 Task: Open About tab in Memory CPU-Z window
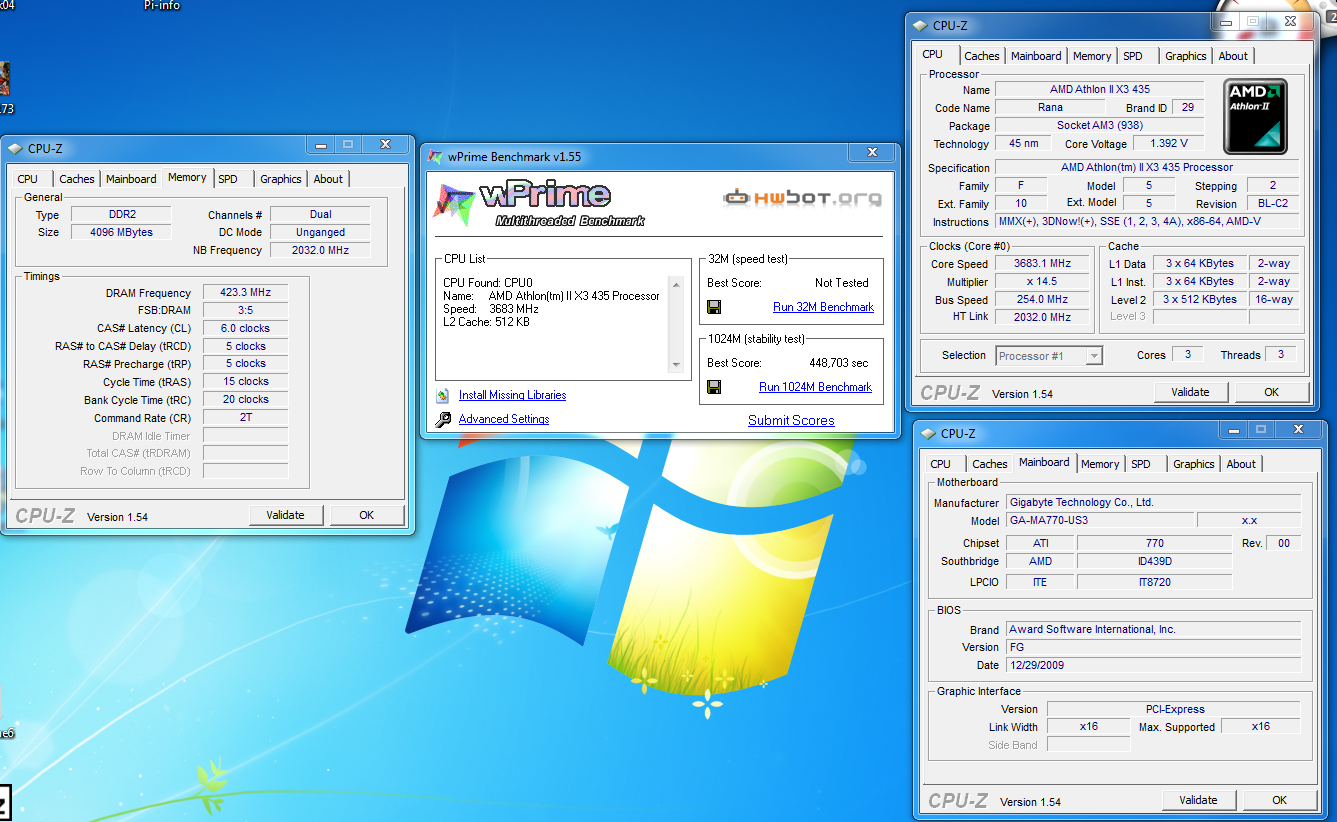pos(328,179)
